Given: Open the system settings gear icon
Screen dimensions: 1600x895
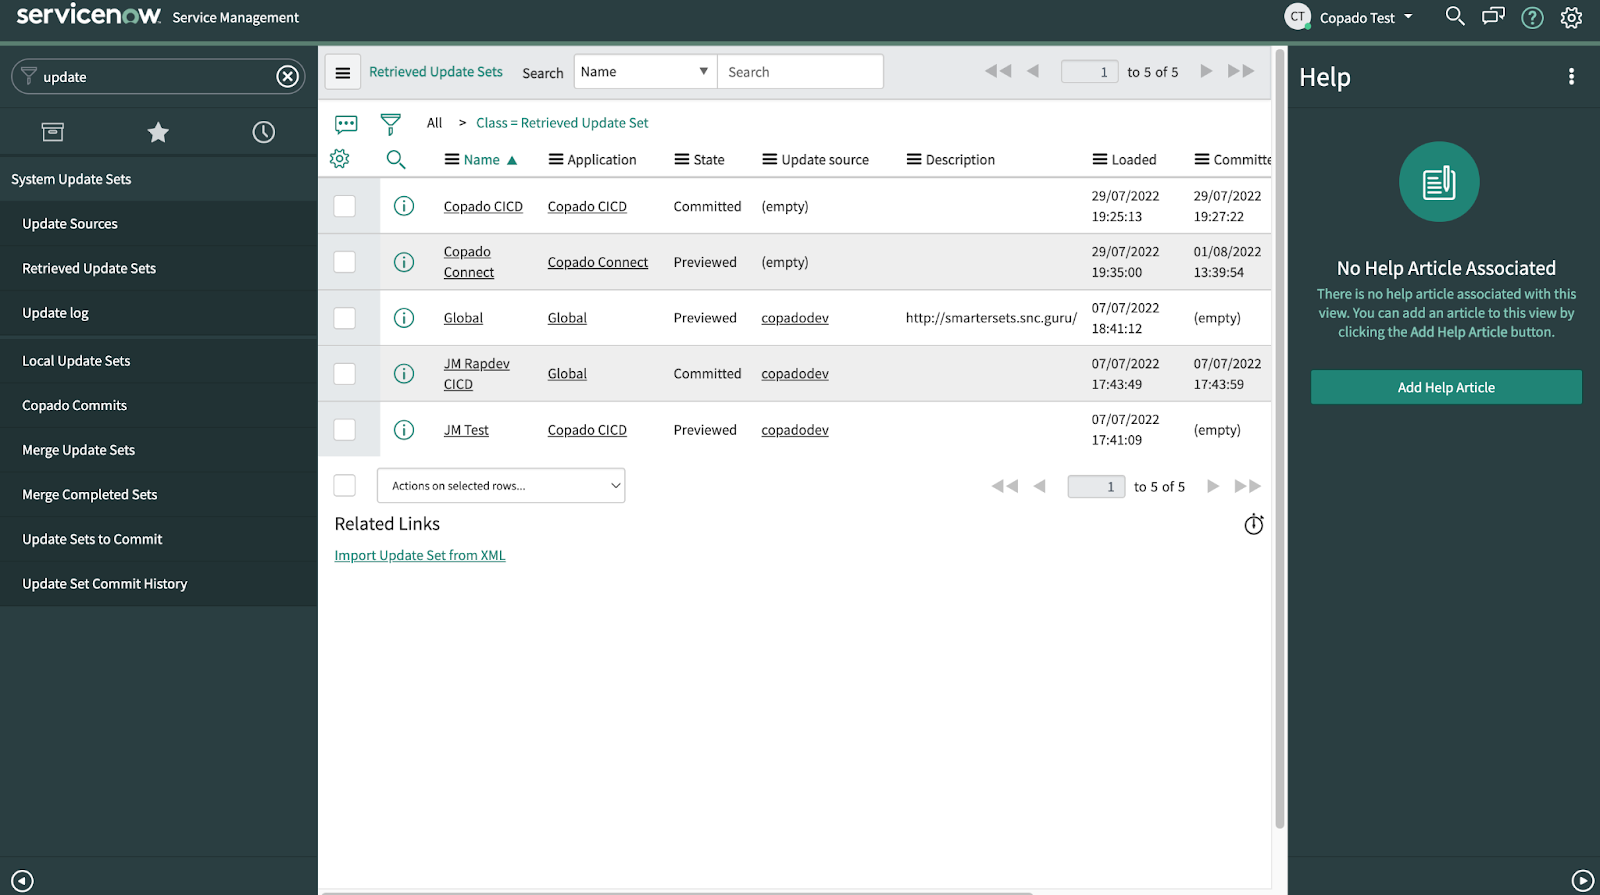Looking at the screenshot, I should [1571, 17].
